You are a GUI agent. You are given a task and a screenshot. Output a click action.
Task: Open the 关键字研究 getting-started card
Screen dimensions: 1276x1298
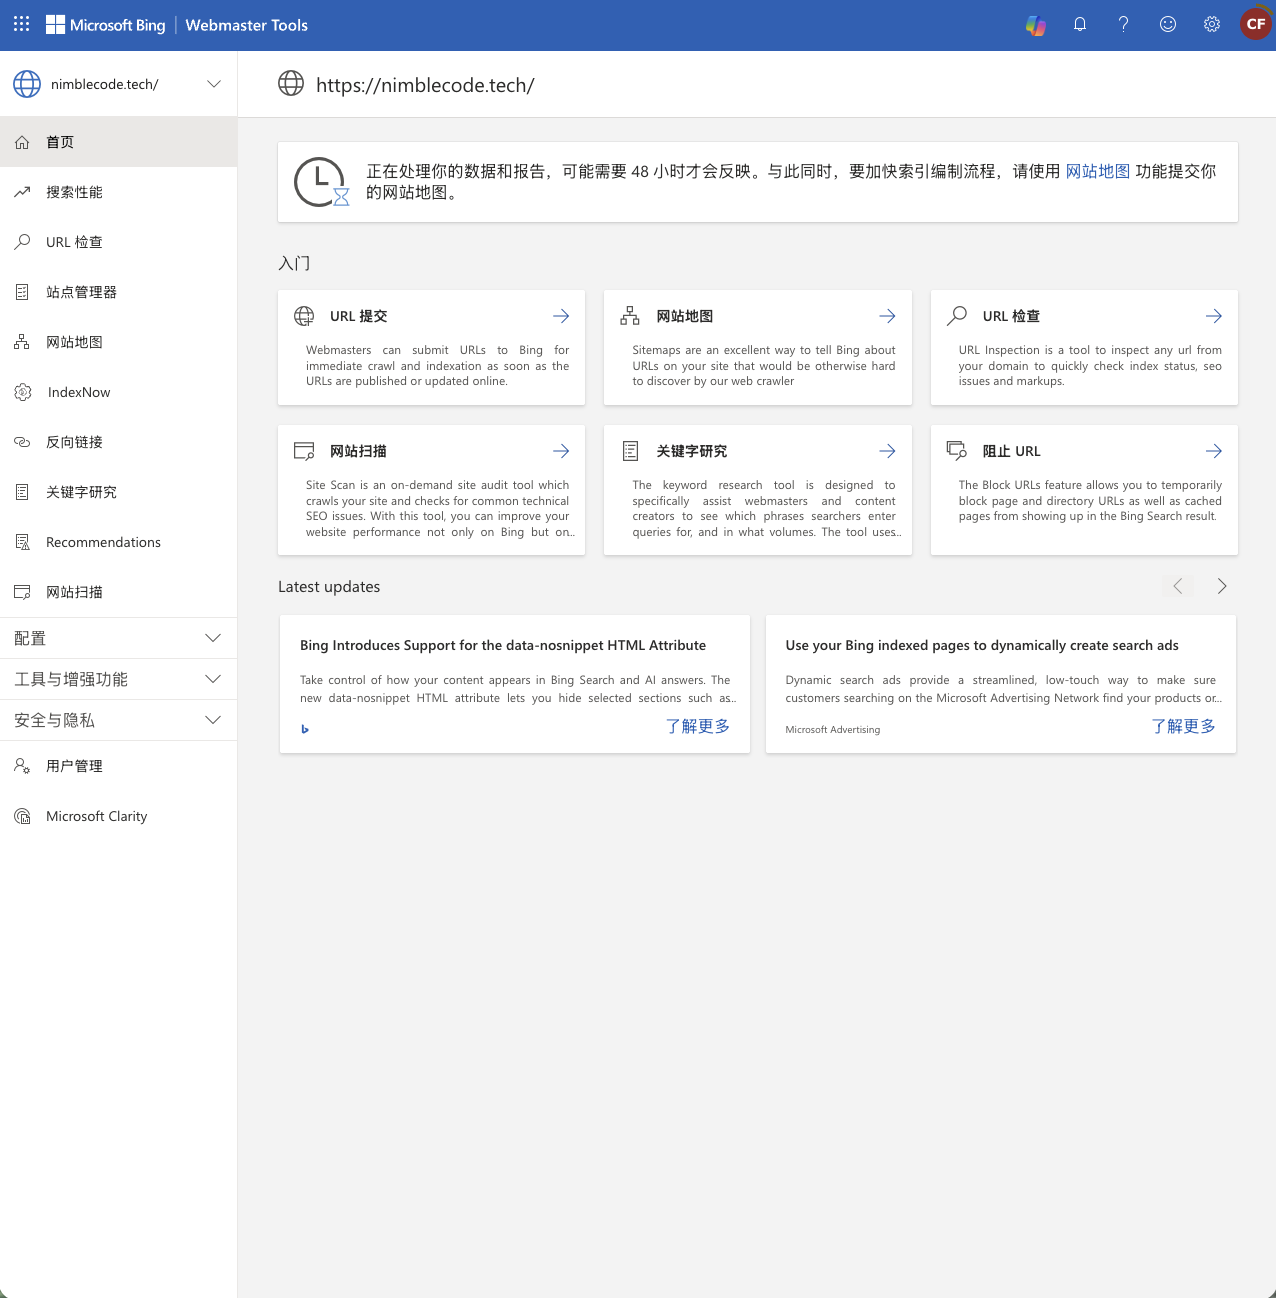point(757,489)
